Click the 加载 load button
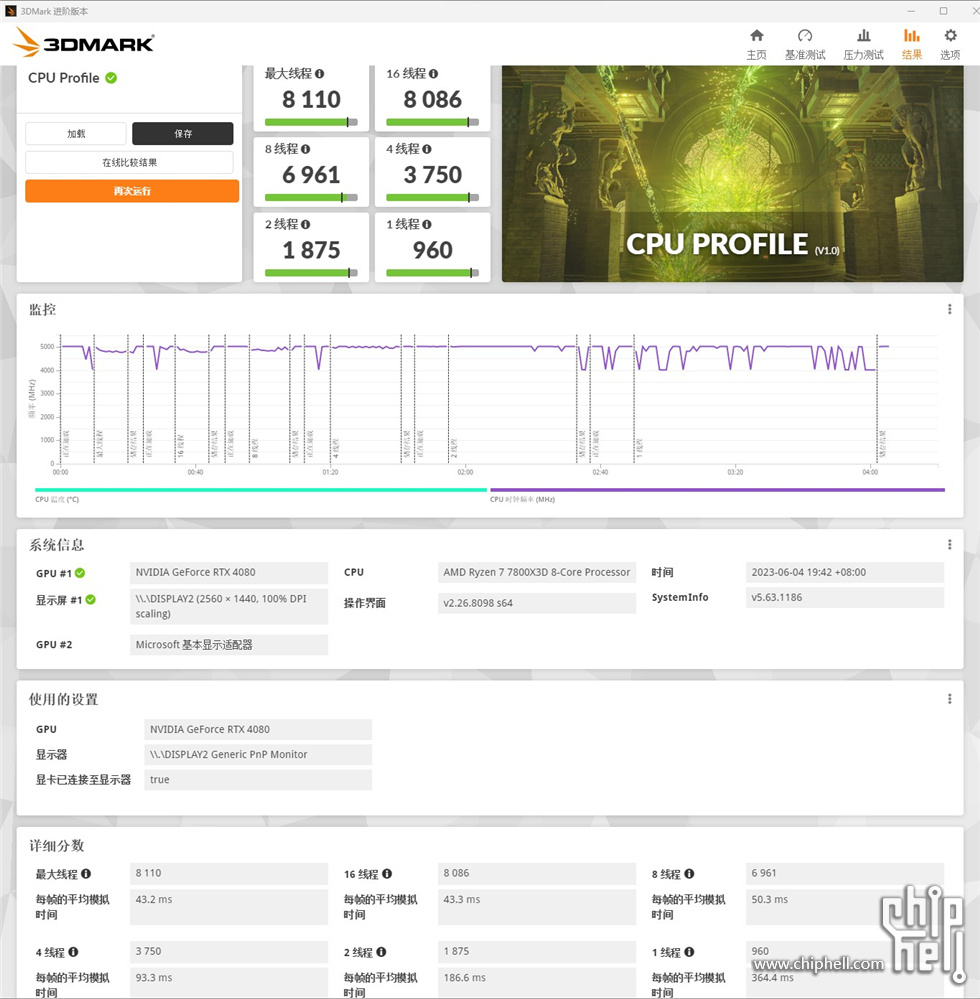The height and width of the screenshot is (999, 980). coord(76,134)
